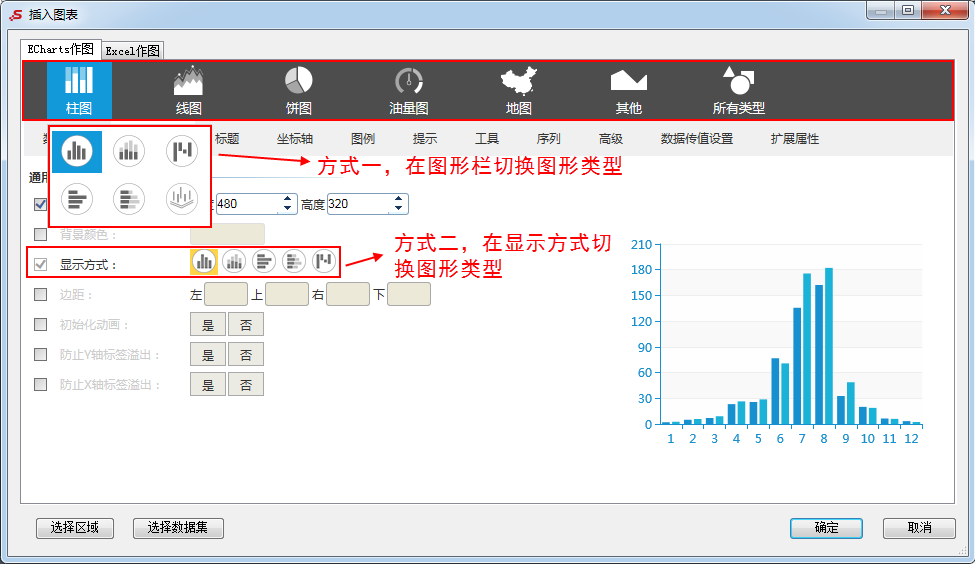Click 是 for 初始化动画
The width and height of the screenshot is (975, 564).
(208, 325)
